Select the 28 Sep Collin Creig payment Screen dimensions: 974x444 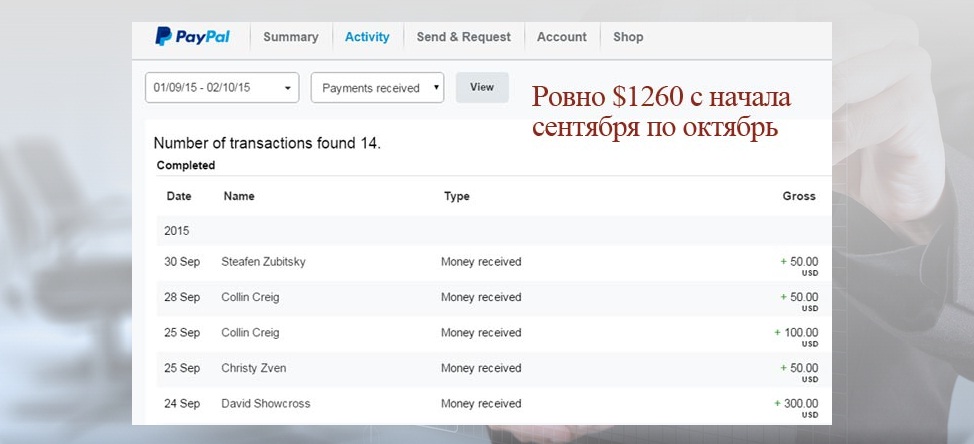[x=251, y=297]
